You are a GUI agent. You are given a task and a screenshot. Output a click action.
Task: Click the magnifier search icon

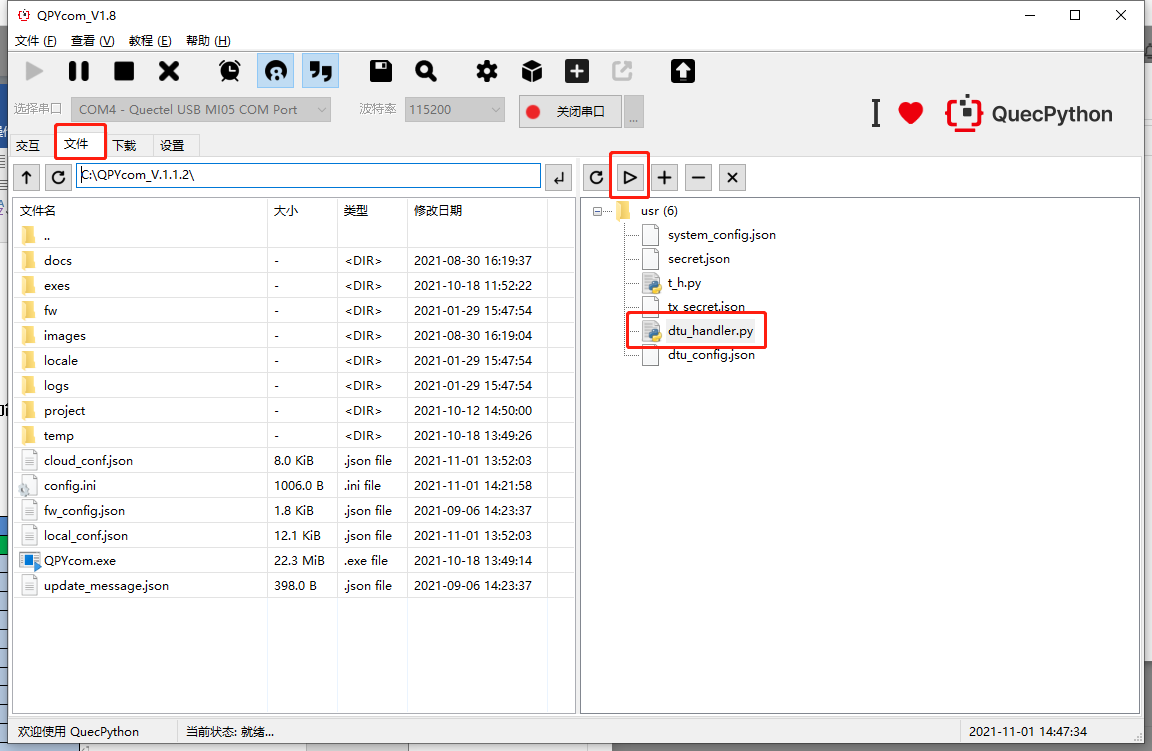[x=425, y=71]
